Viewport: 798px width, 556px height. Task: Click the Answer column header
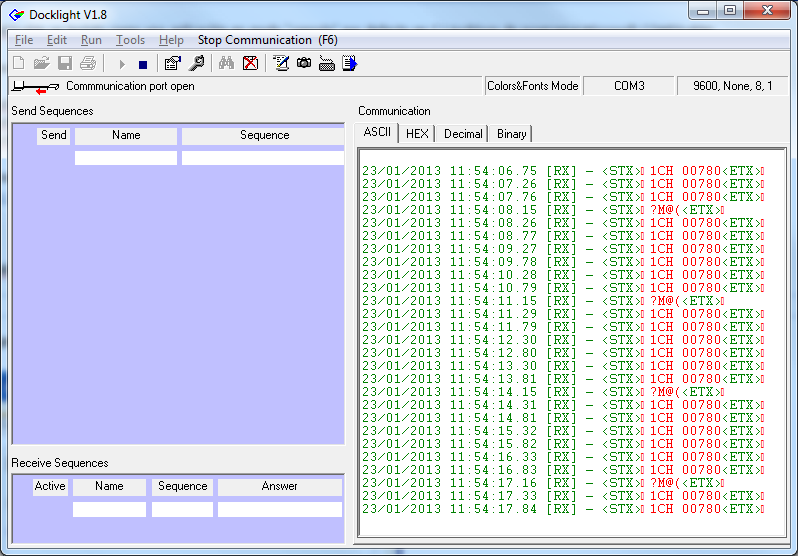click(x=279, y=487)
